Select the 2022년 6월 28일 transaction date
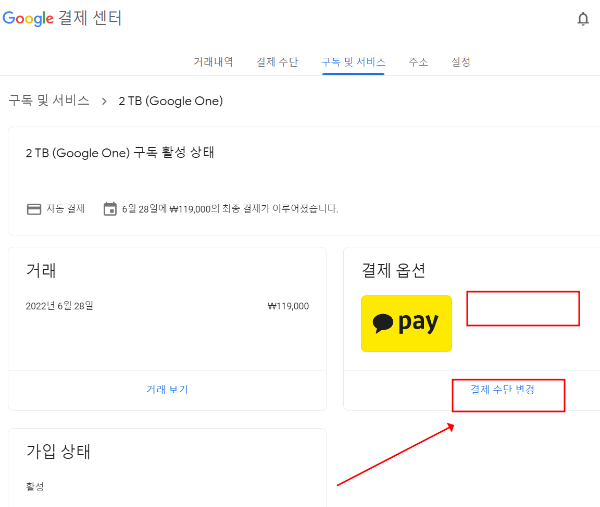The width and height of the screenshot is (600, 507). click(59, 306)
